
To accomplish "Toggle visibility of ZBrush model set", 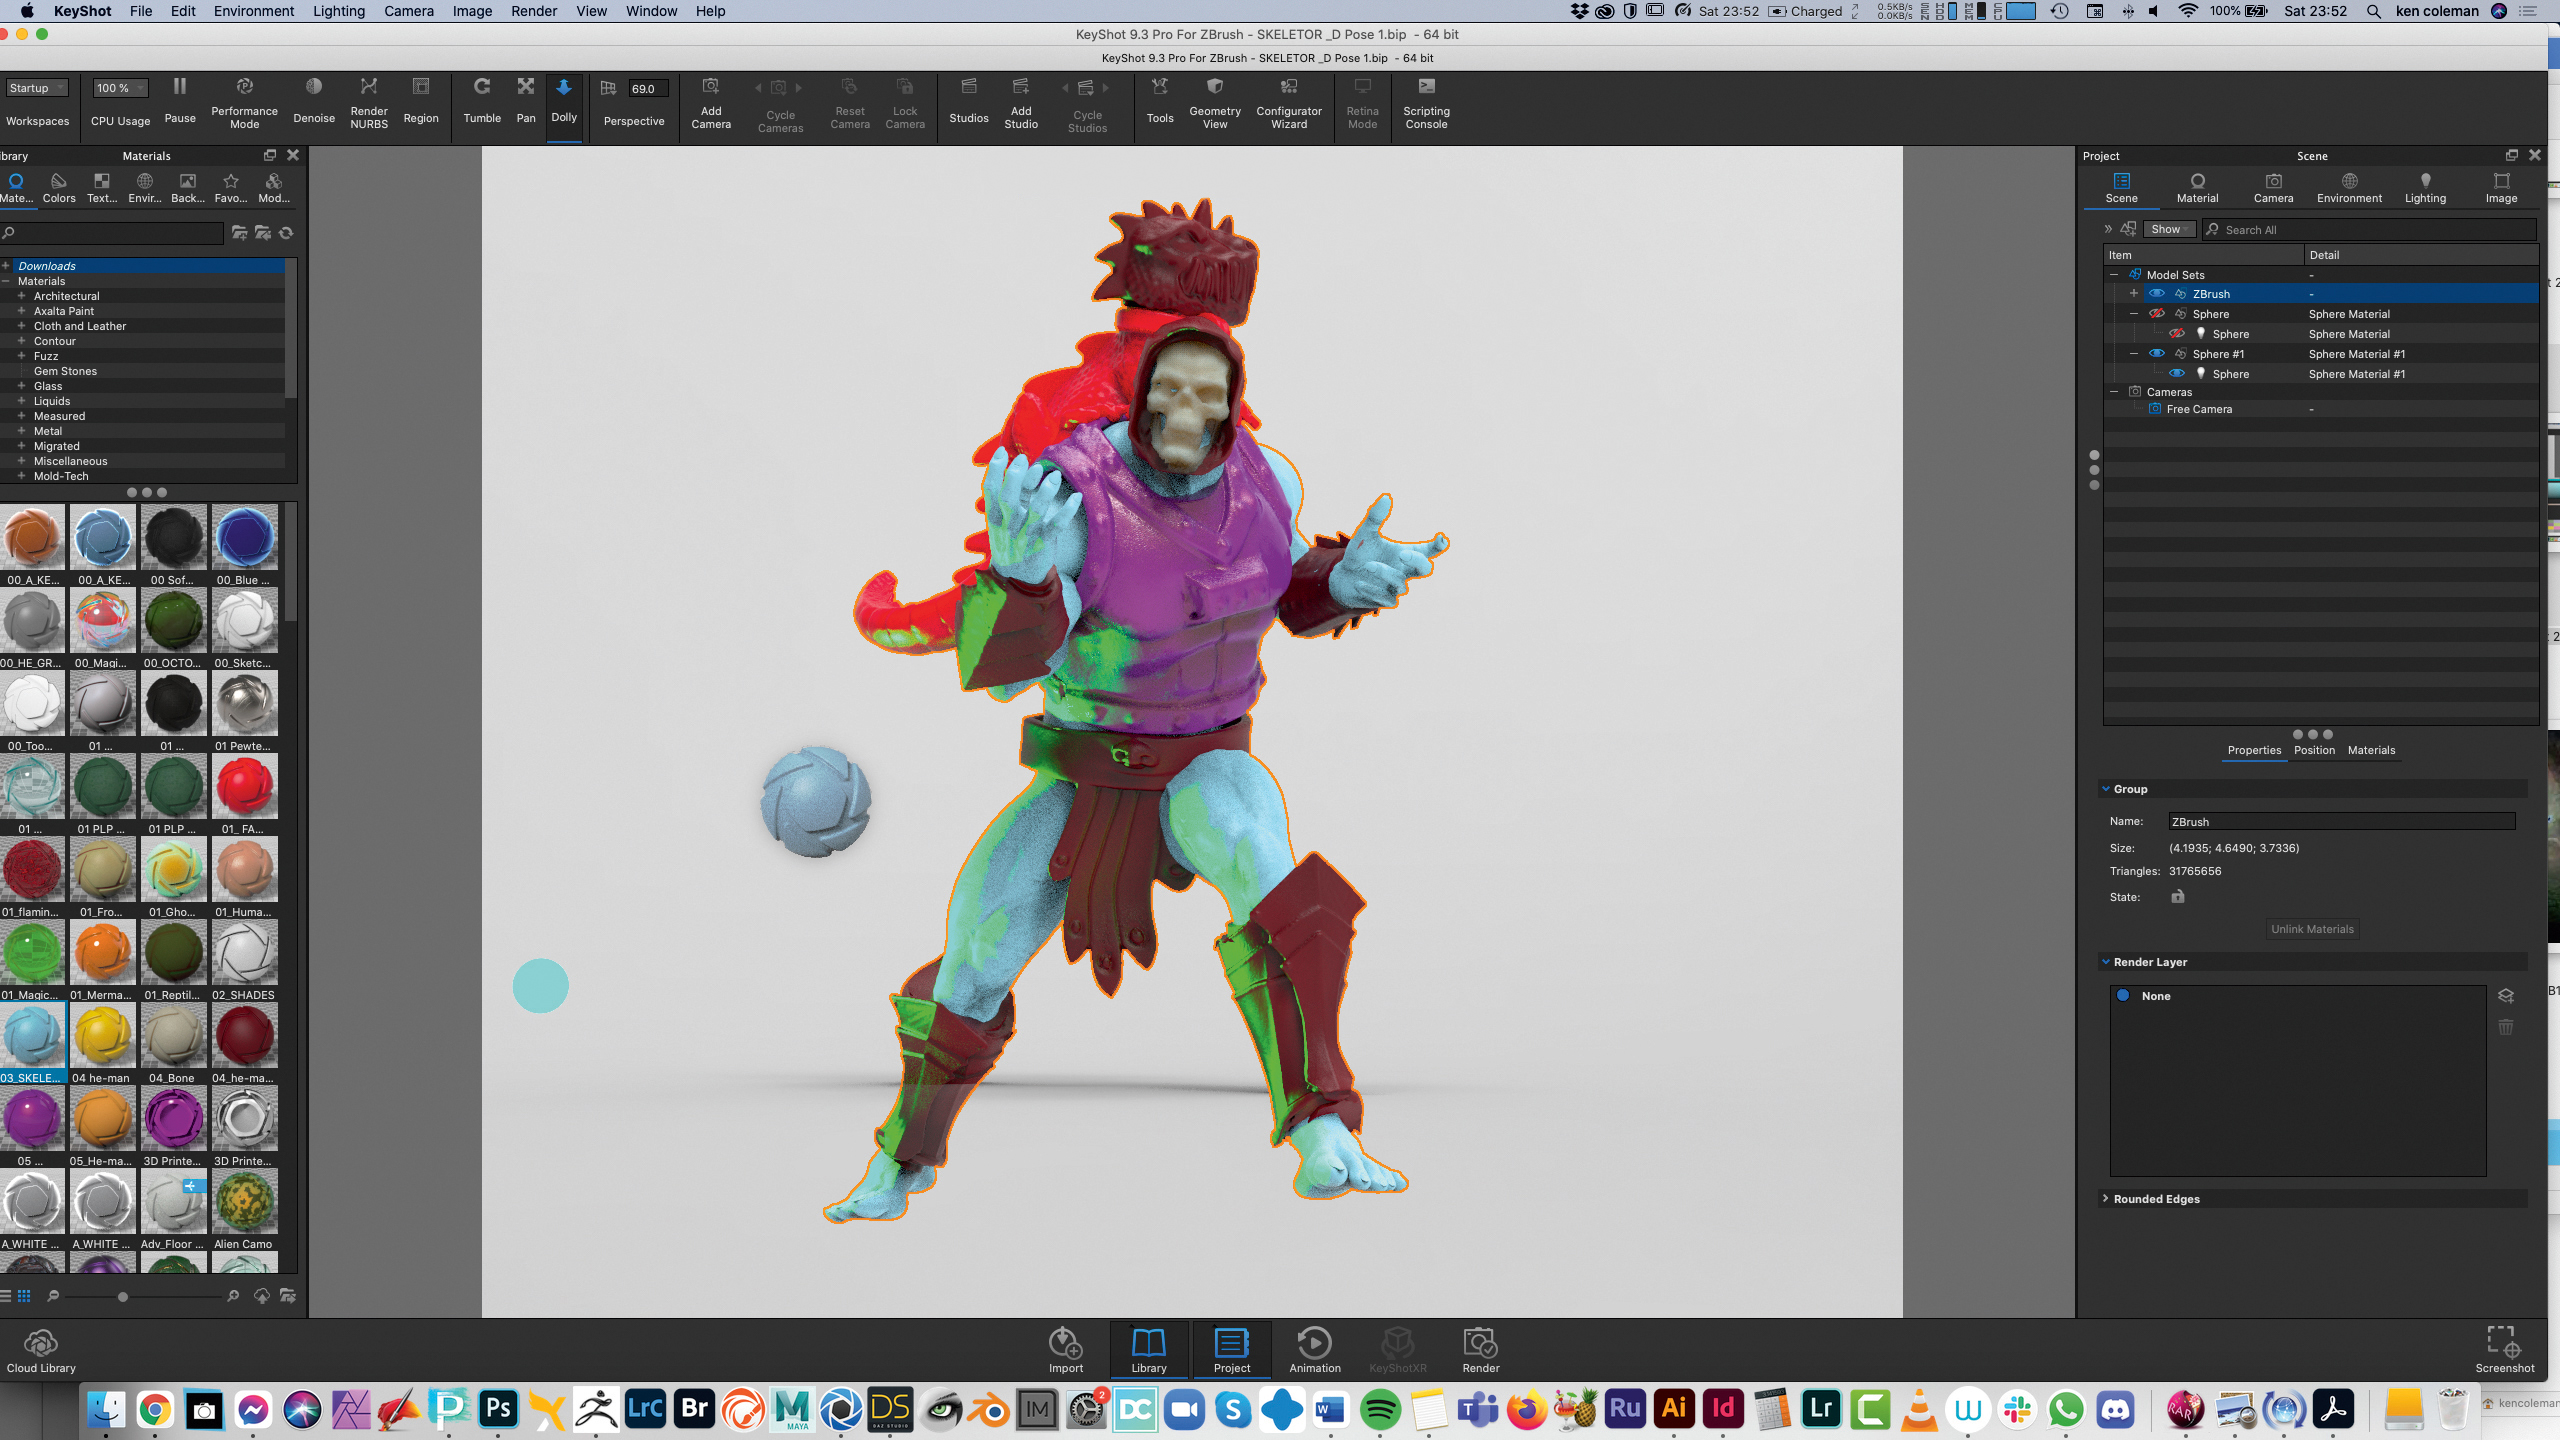I will tap(2157, 294).
